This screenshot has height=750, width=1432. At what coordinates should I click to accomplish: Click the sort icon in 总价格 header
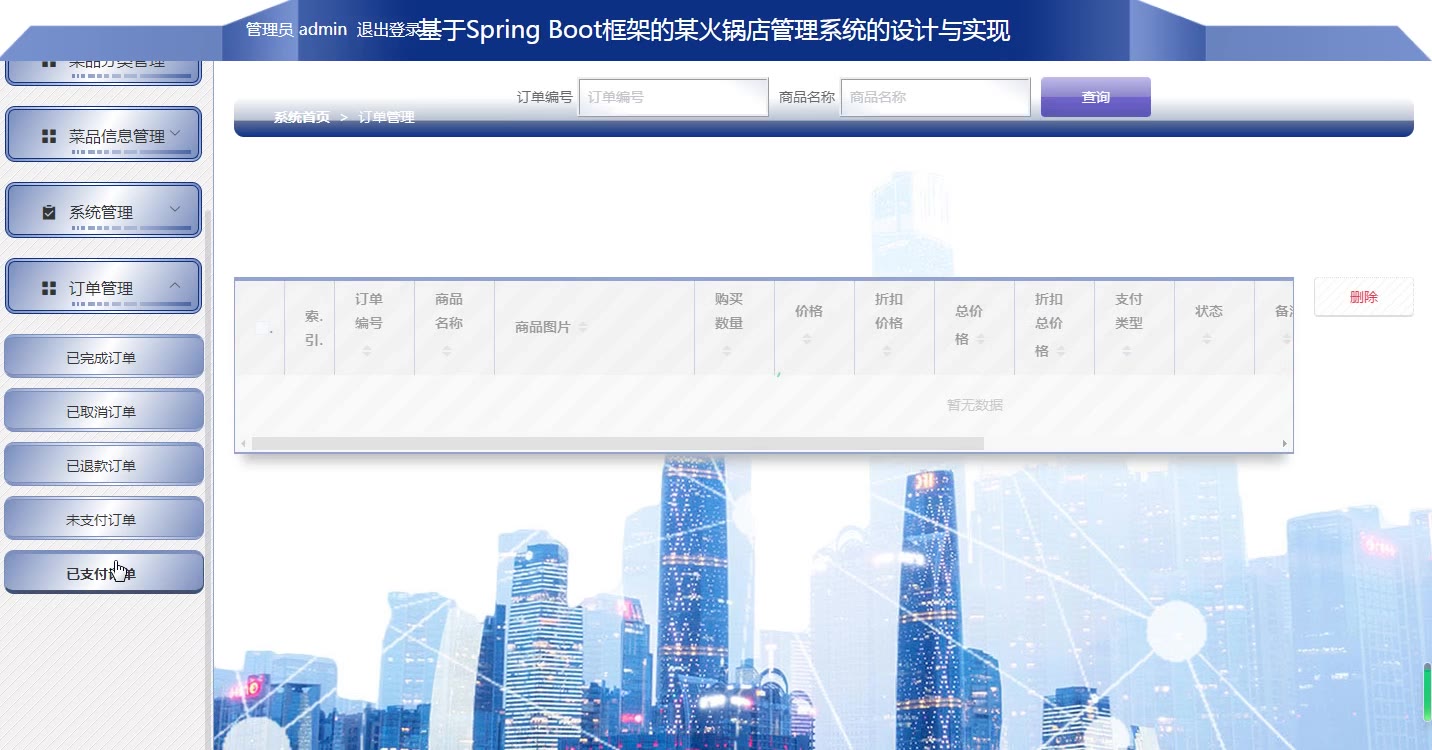981,340
